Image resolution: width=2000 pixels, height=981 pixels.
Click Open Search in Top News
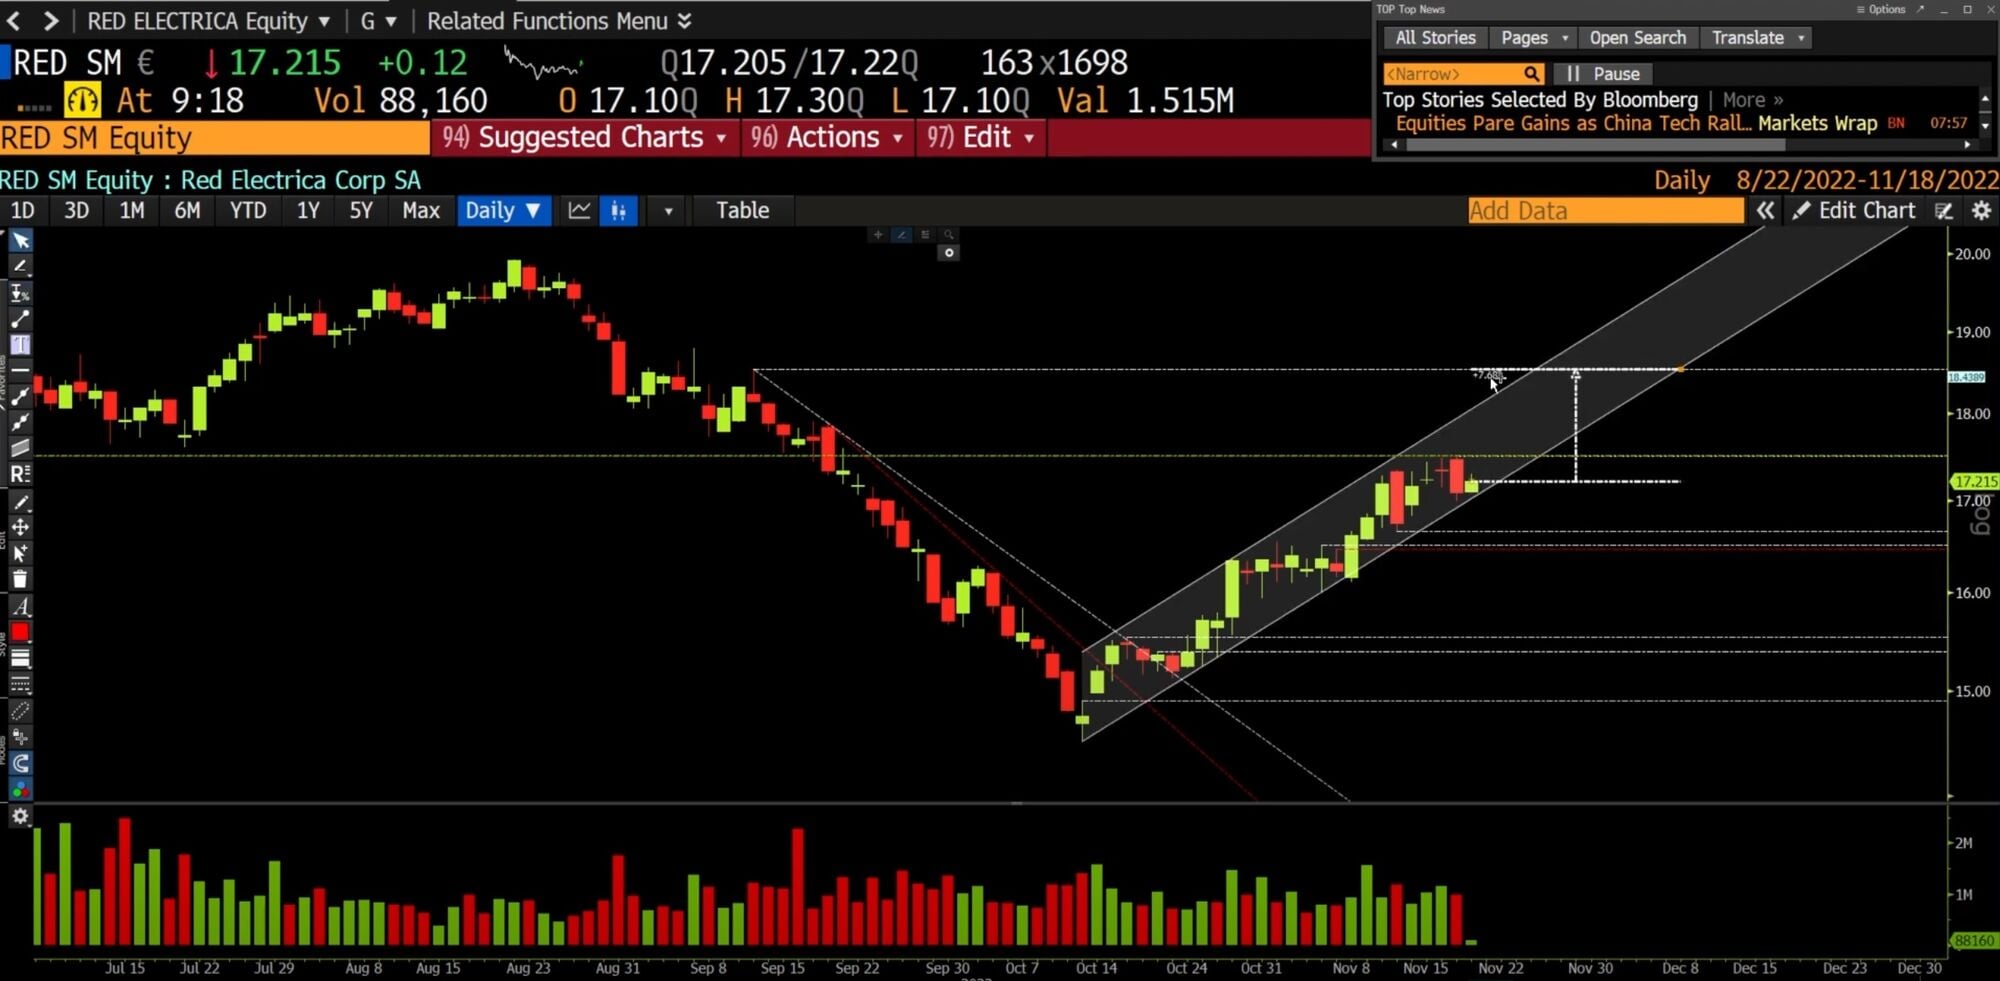1637,38
